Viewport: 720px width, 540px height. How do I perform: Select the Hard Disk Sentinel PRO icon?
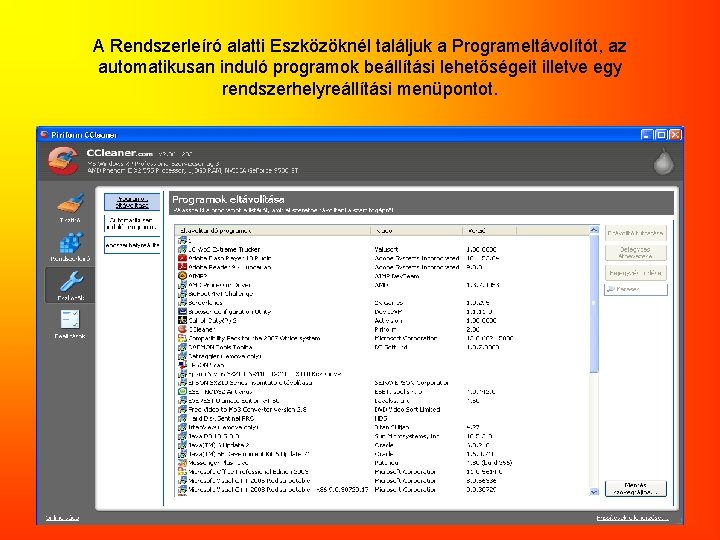[x=182, y=418]
